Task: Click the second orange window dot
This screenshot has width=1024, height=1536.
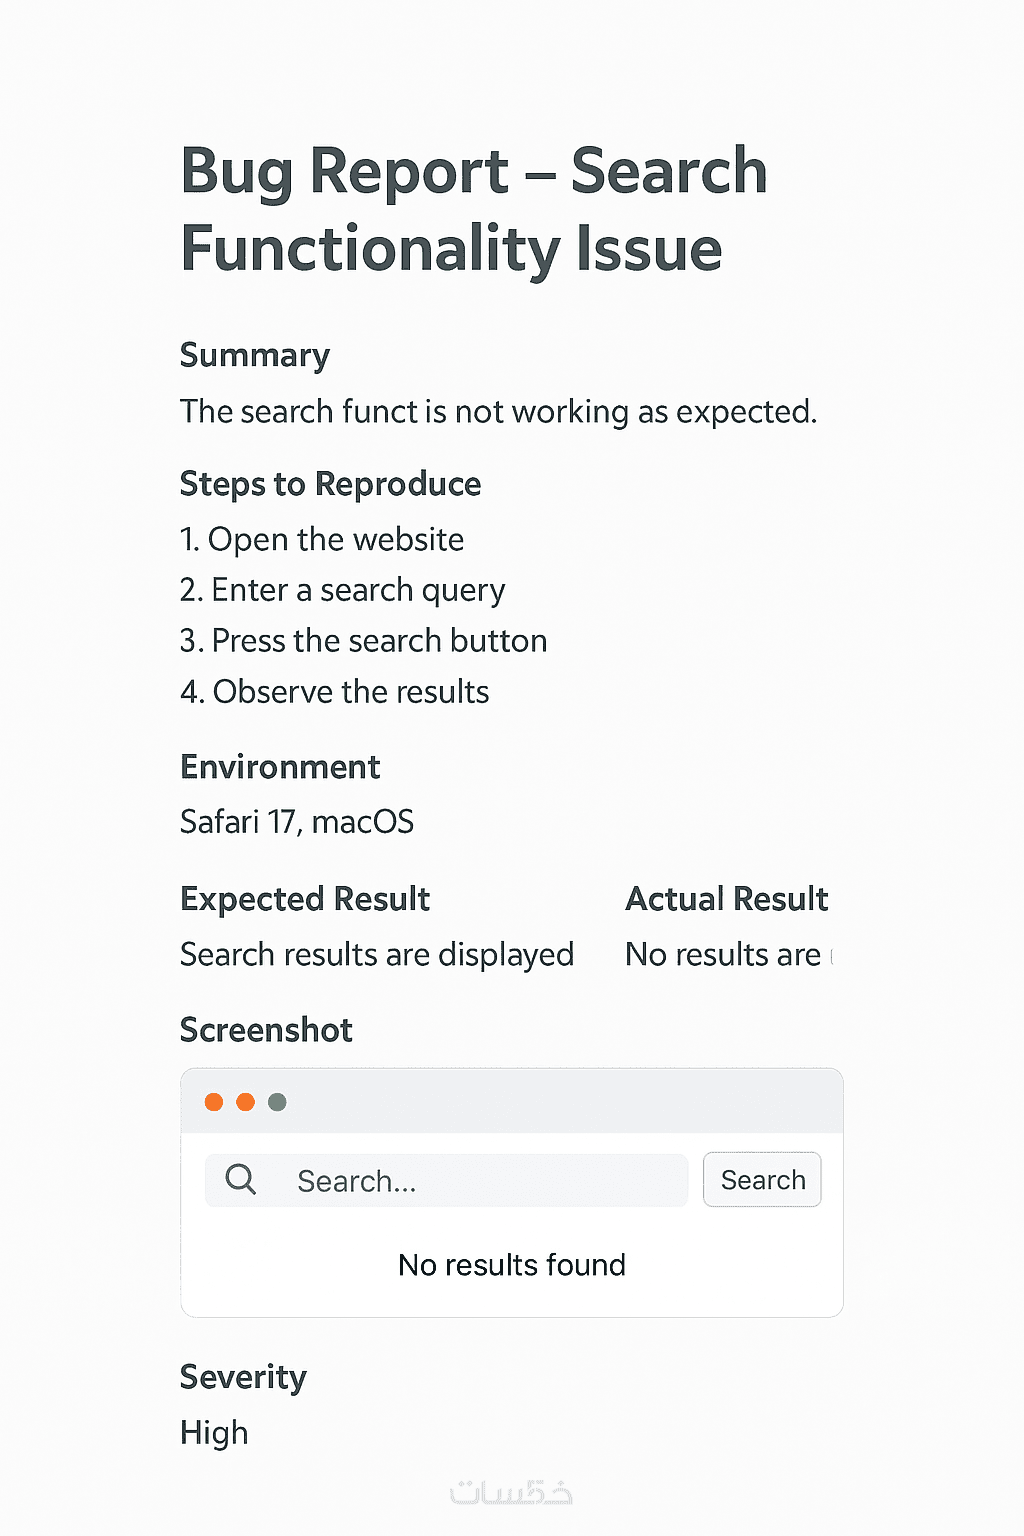Action: pos(245,1102)
